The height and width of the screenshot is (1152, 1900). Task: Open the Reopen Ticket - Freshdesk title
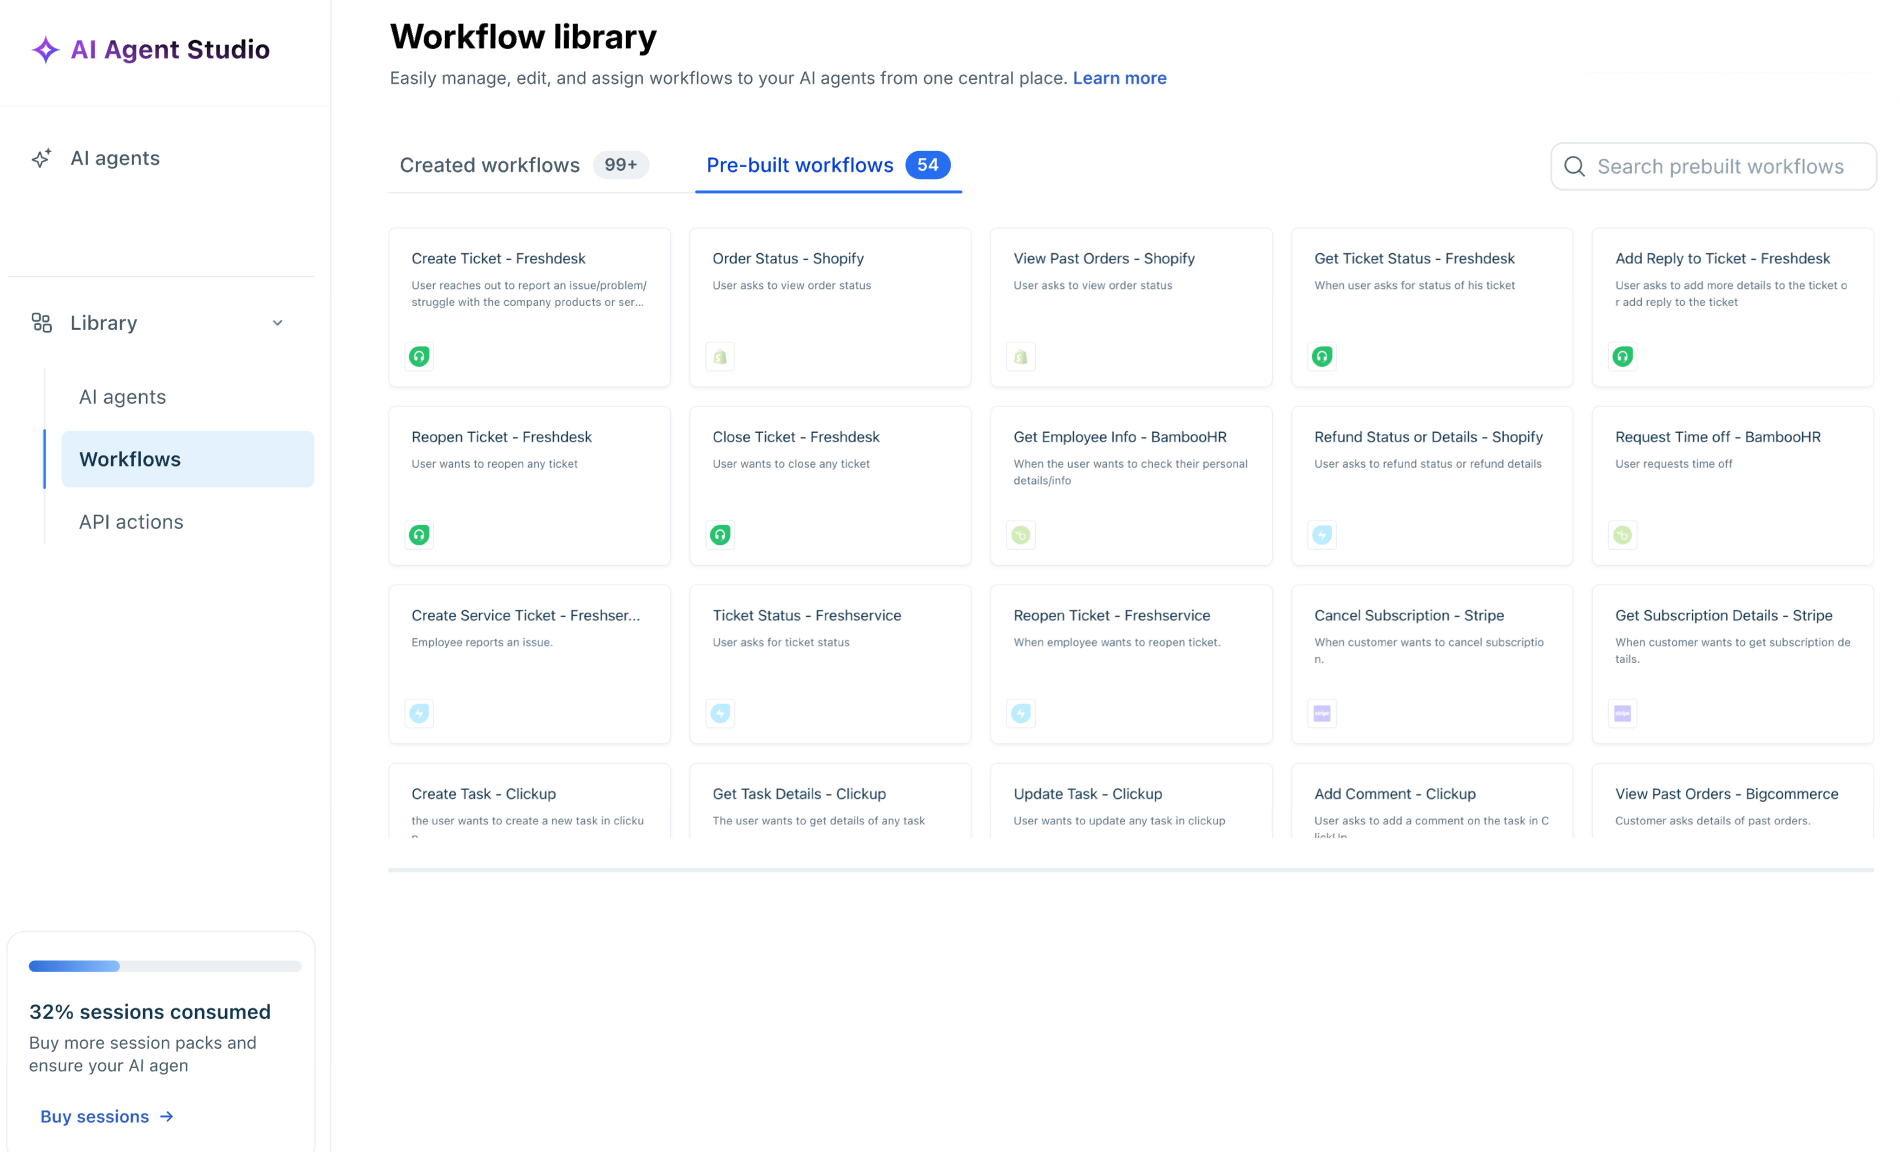501,437
